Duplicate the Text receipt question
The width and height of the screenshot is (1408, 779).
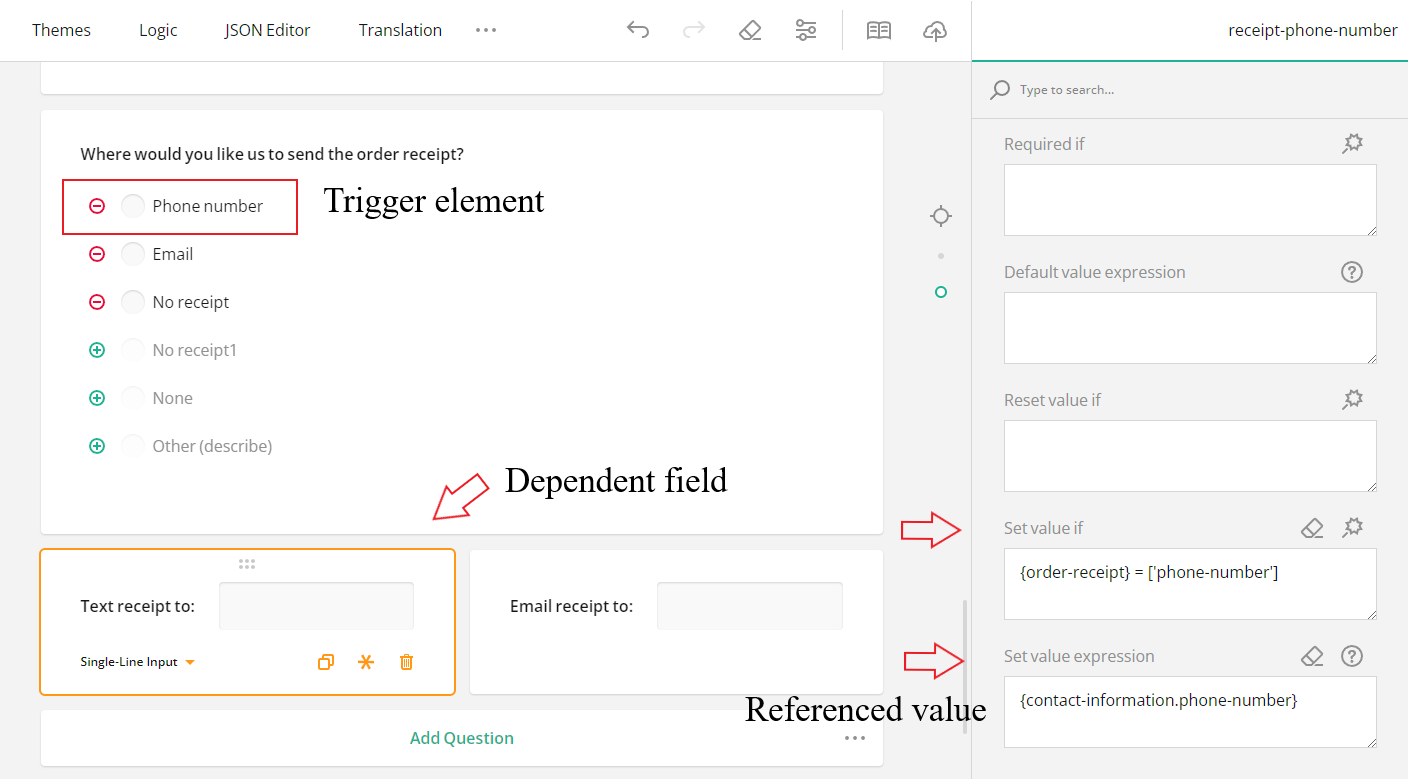325,661
